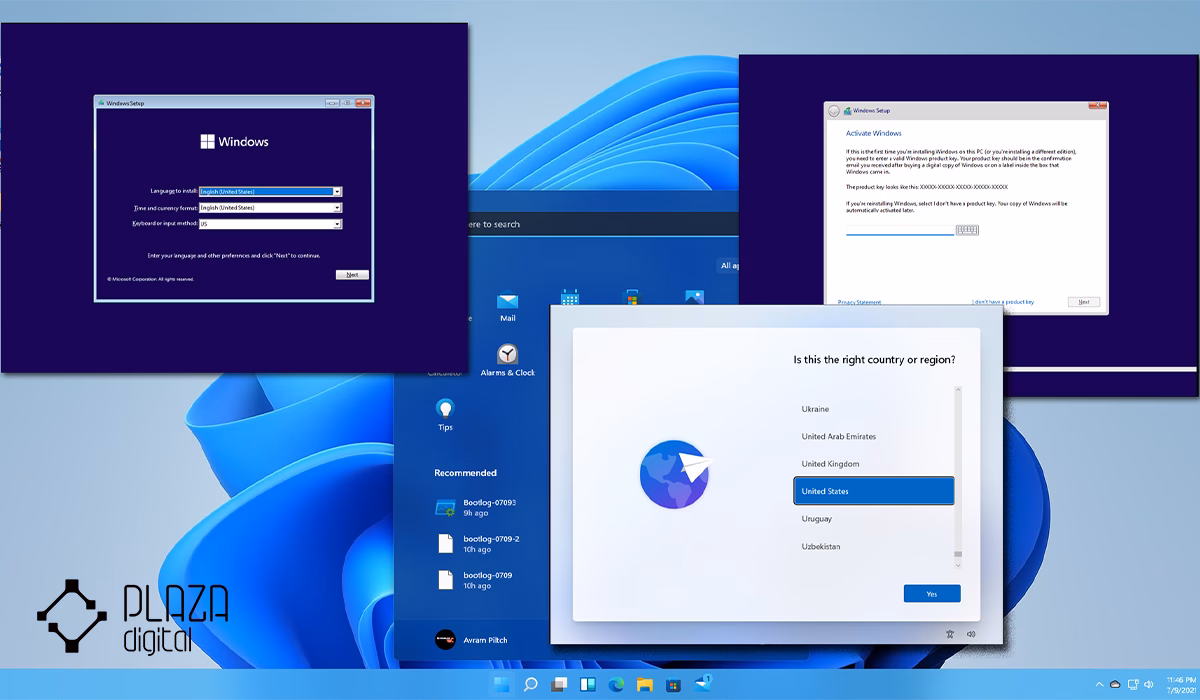Click Next in Activate Windows window
This screenshot has width=1200, height=700.
tap(1084, 302)
